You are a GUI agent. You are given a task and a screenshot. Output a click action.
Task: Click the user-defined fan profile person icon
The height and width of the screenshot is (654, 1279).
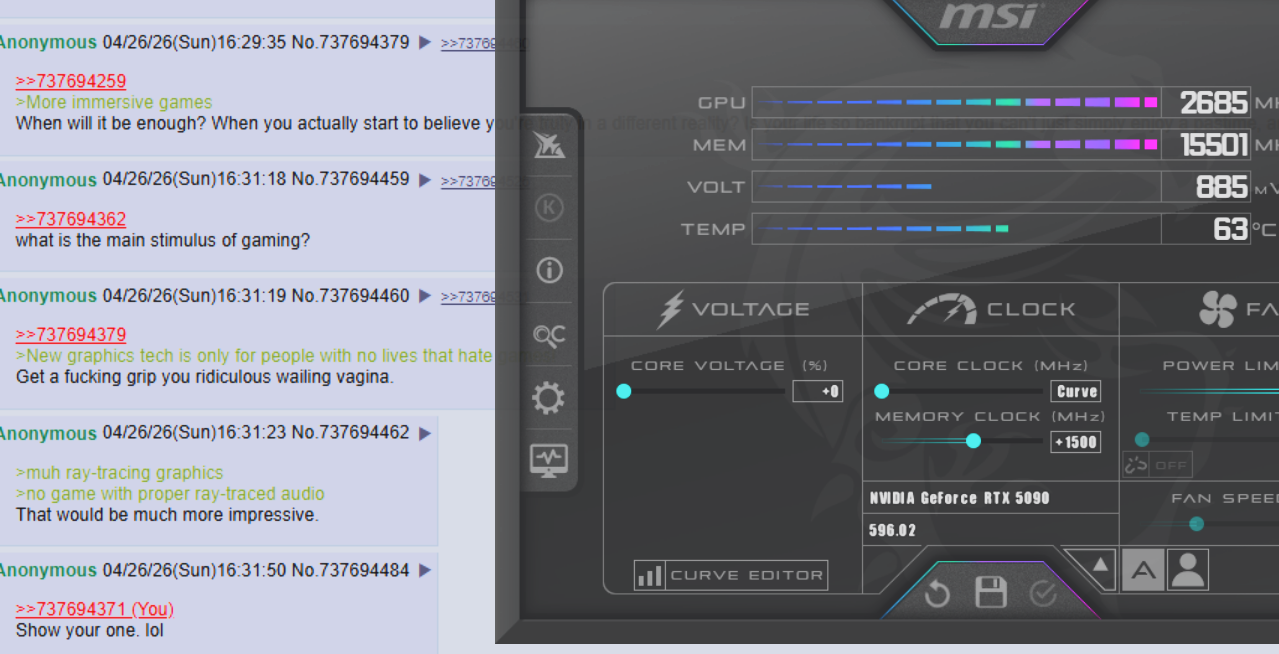(x=1188, y=570)
